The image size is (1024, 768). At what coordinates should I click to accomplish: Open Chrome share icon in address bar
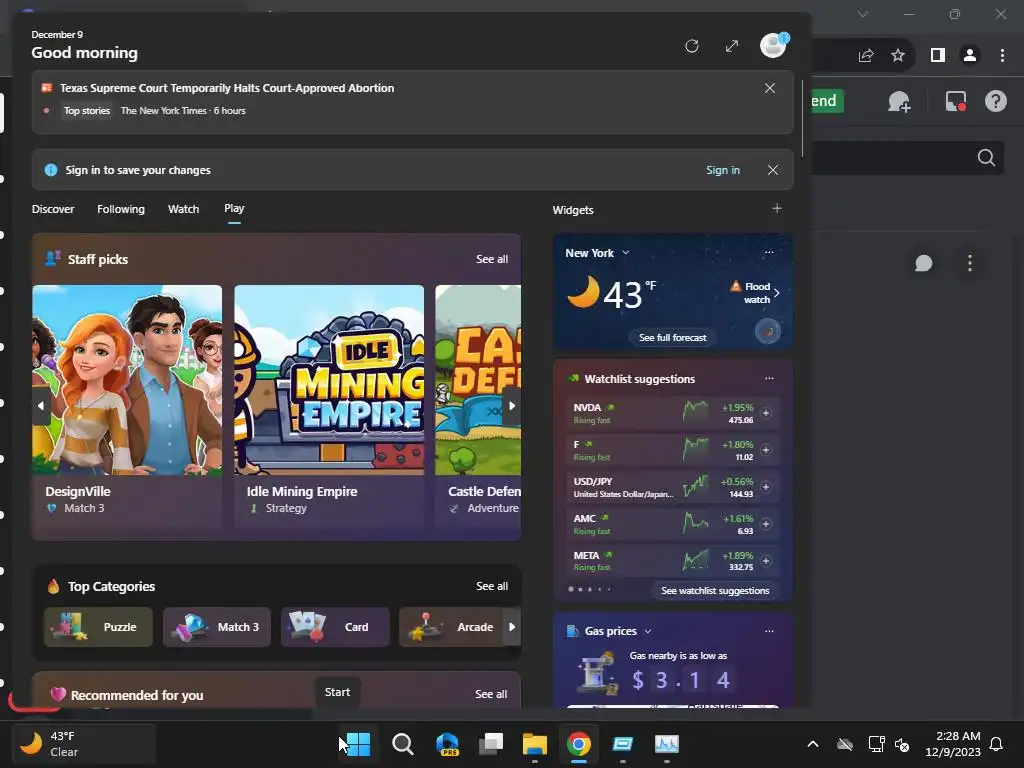[x=866, y=56]
